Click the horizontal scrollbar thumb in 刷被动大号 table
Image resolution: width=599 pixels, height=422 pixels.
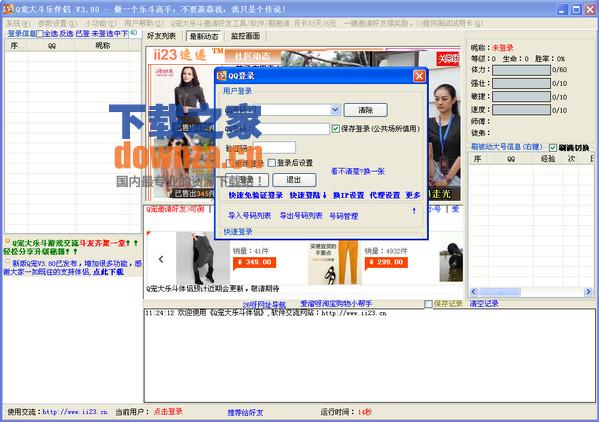(500, 292)
